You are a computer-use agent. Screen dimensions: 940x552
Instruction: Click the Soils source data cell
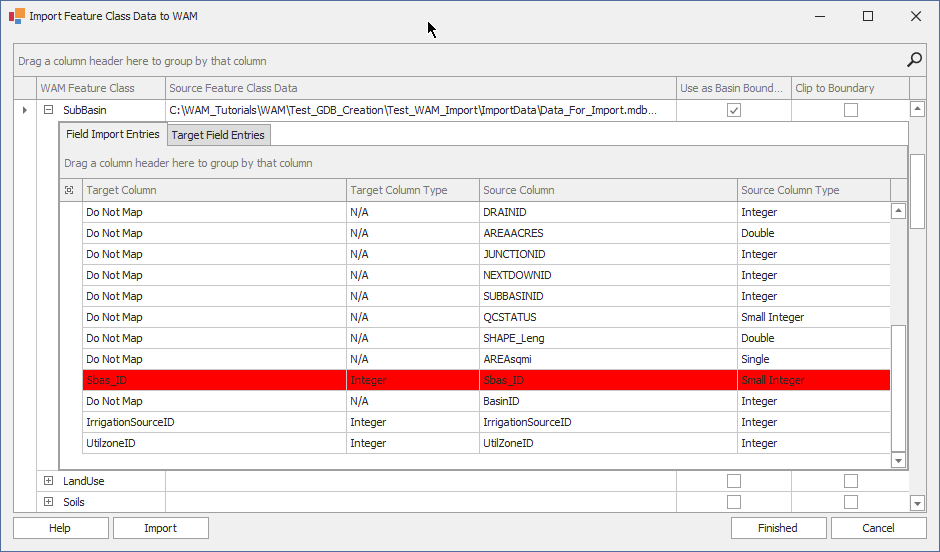[x=421, y=502]
